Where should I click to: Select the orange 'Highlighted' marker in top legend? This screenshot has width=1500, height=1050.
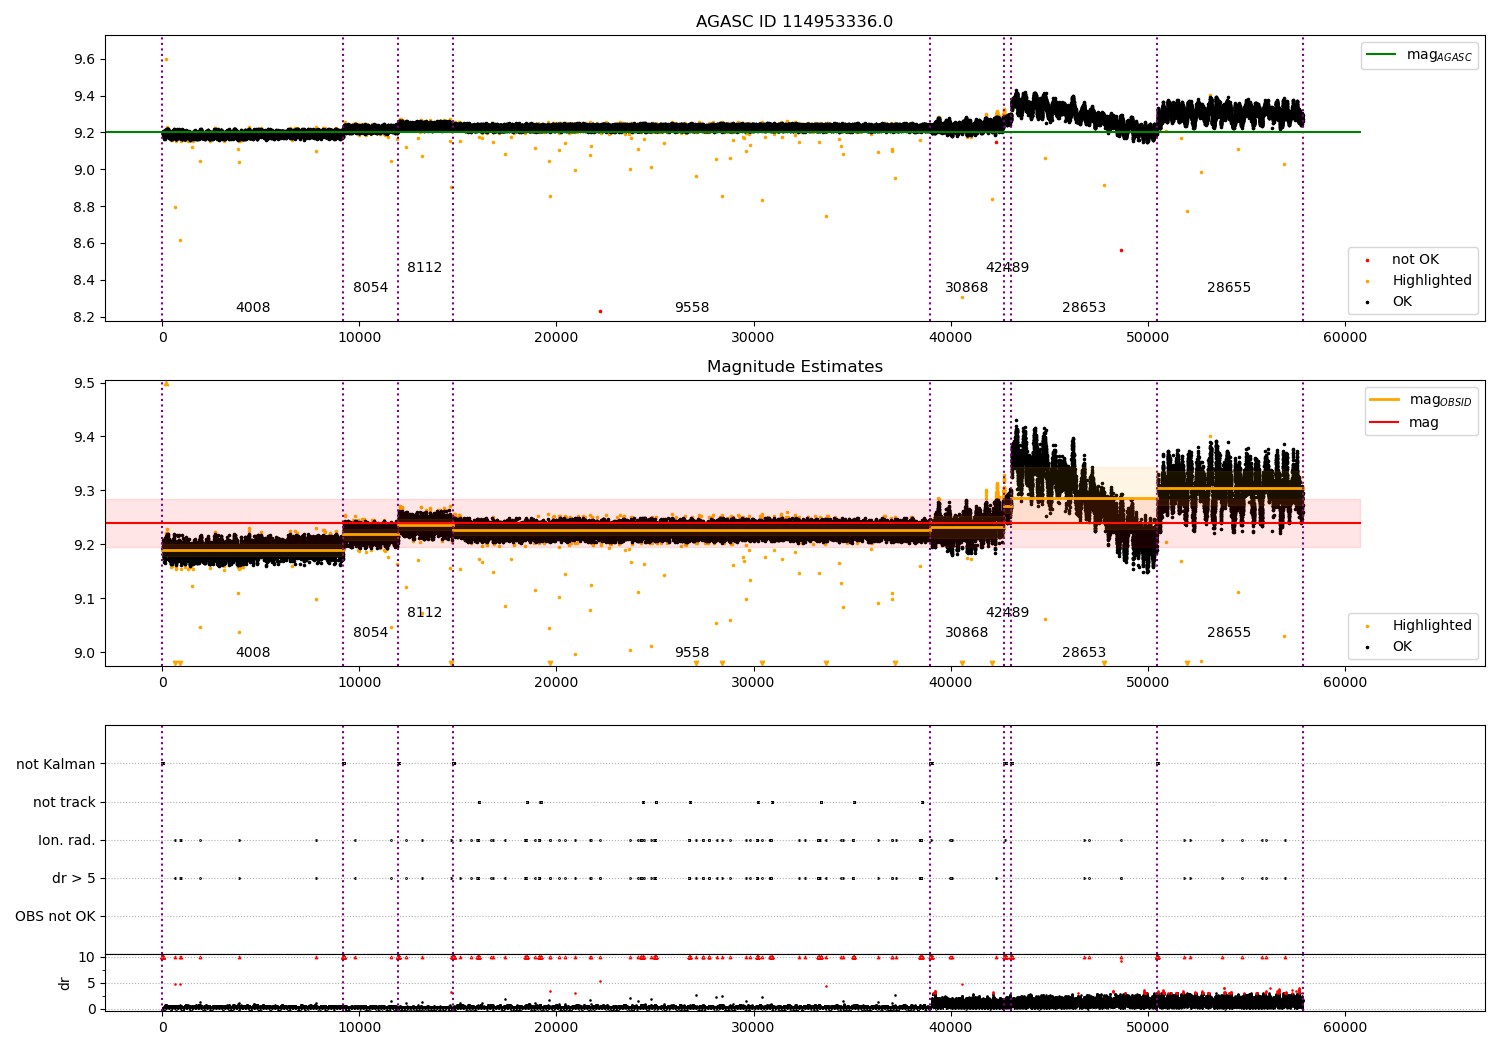(1367, 281)
